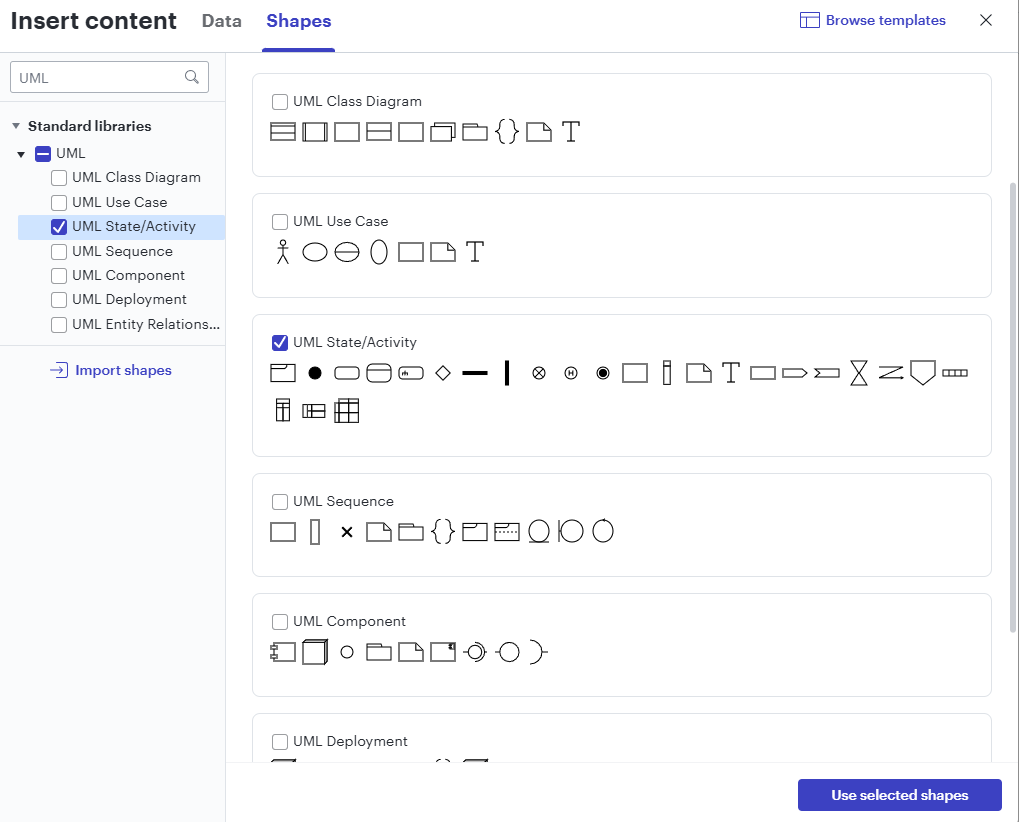Click the actor stick figure shape
Screen dimensions: 1019x822
[283, 251]
